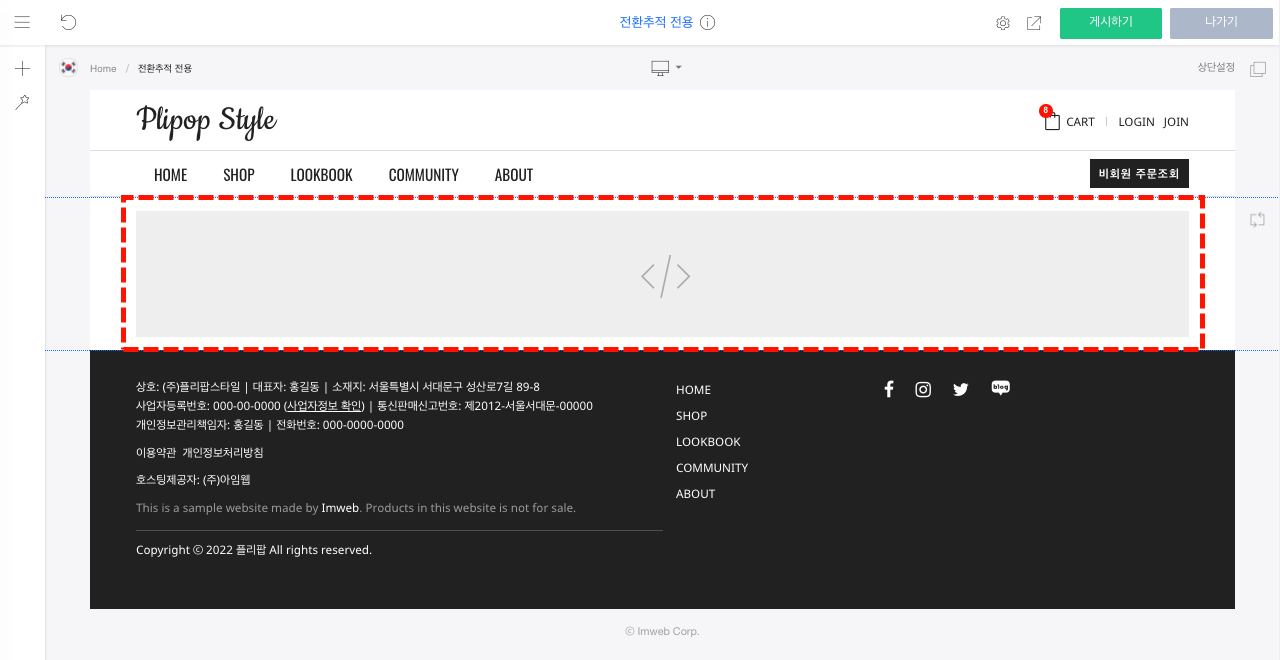Click the 게시하기 publish button

[1111, 23]
